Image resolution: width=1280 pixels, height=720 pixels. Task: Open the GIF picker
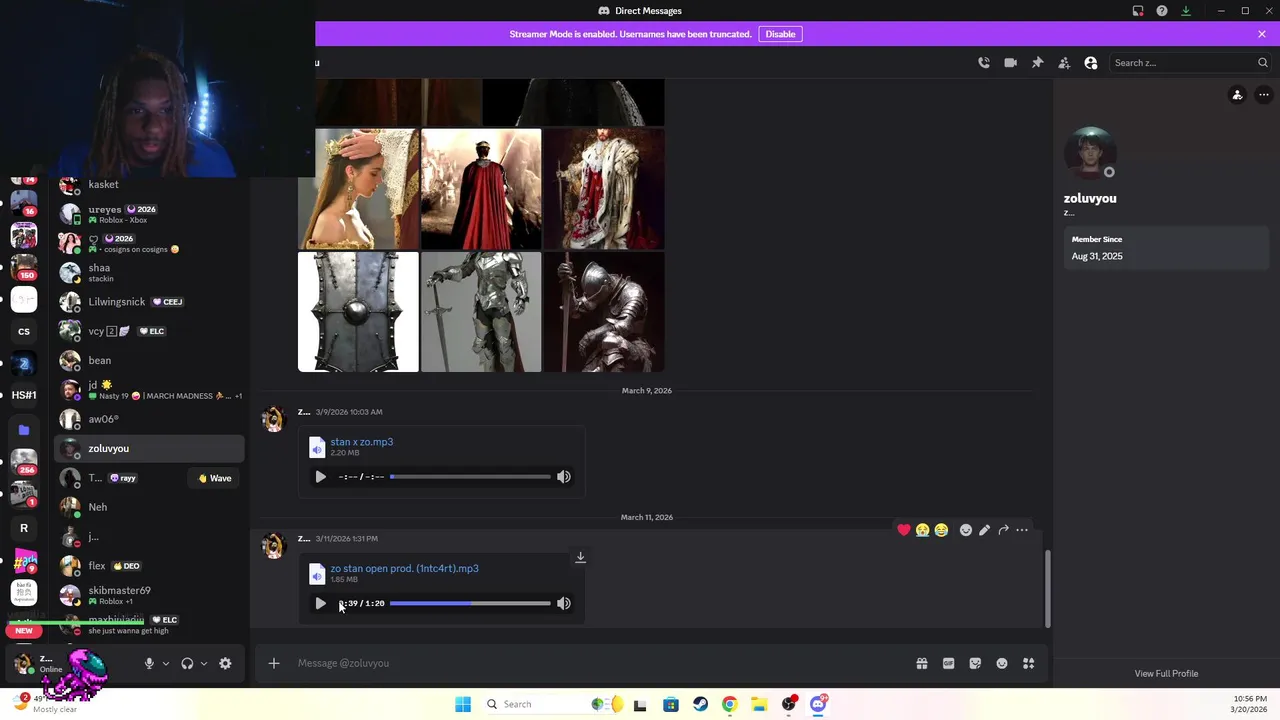click(x=948, y=663)
